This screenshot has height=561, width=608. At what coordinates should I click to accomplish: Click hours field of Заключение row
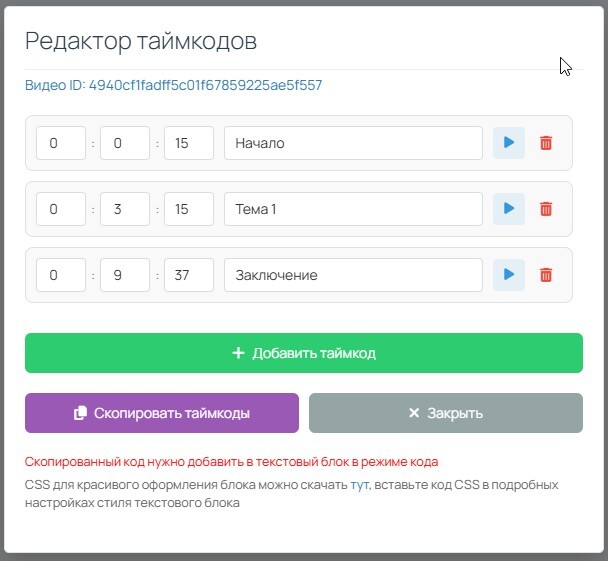tap(61, 275)
